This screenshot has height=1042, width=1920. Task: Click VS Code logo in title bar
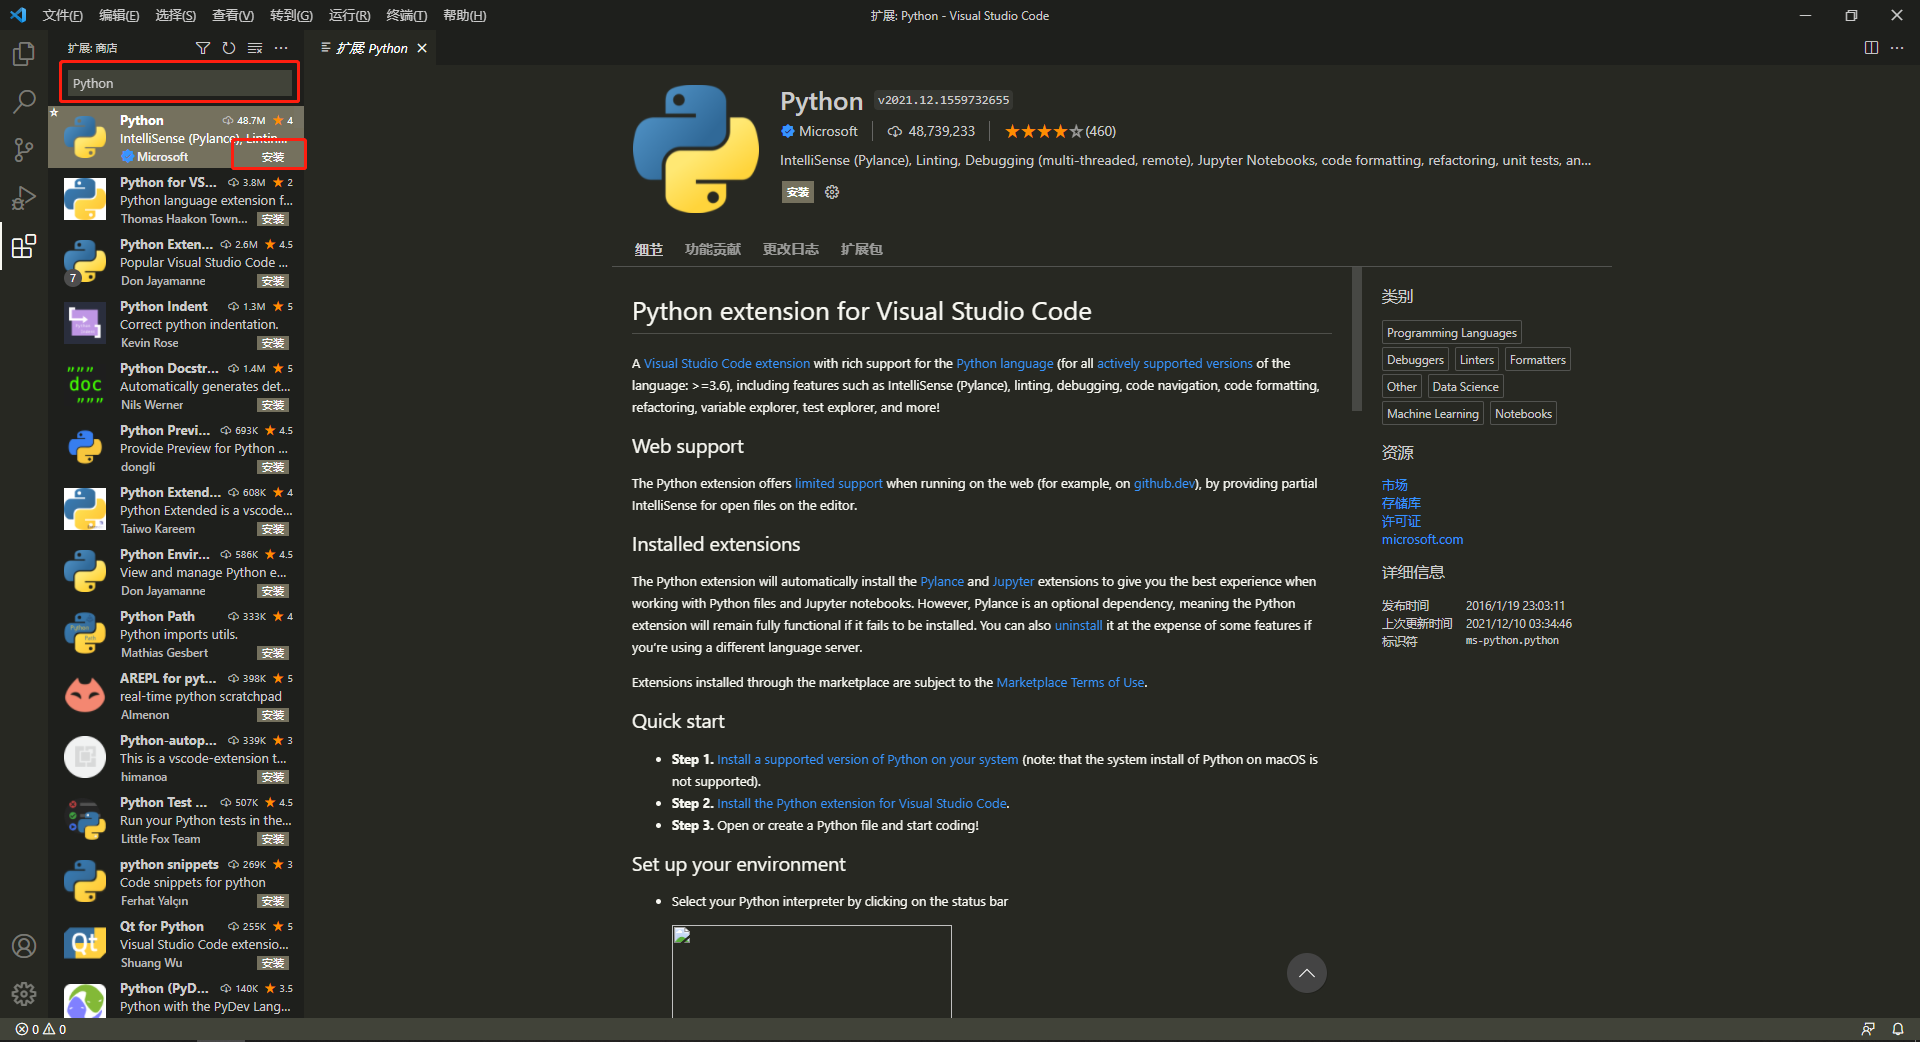[18, 15]
